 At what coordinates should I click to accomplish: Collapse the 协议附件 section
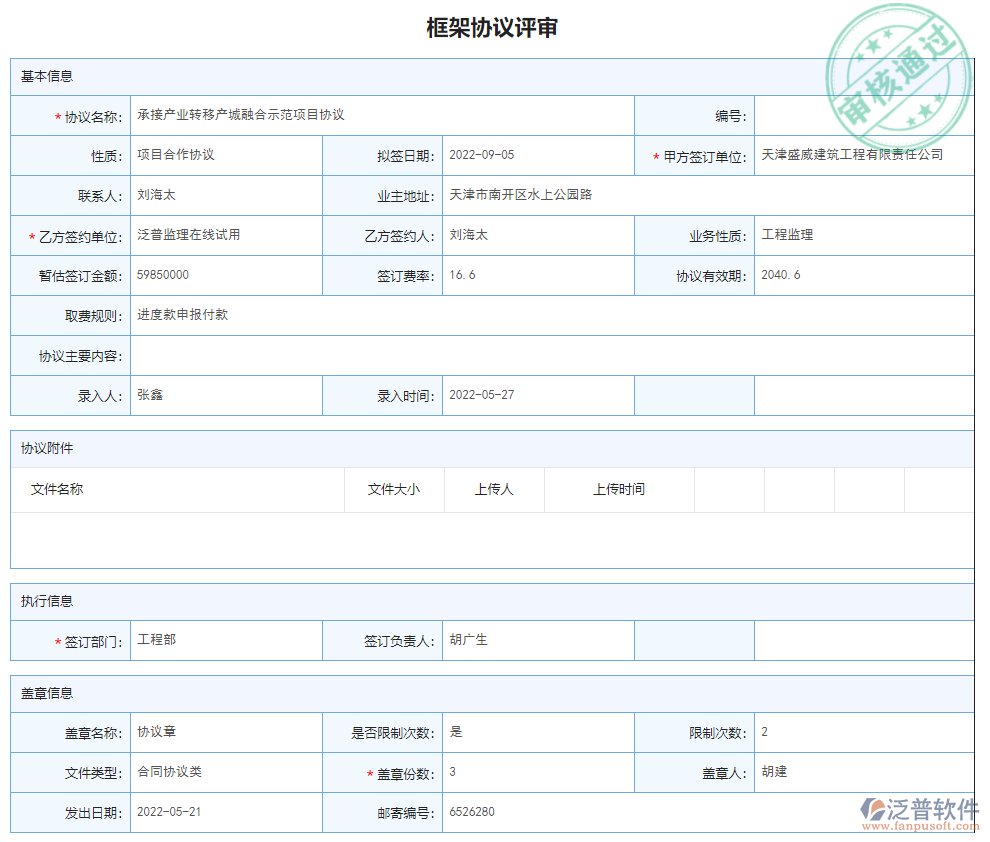point(52,448)
